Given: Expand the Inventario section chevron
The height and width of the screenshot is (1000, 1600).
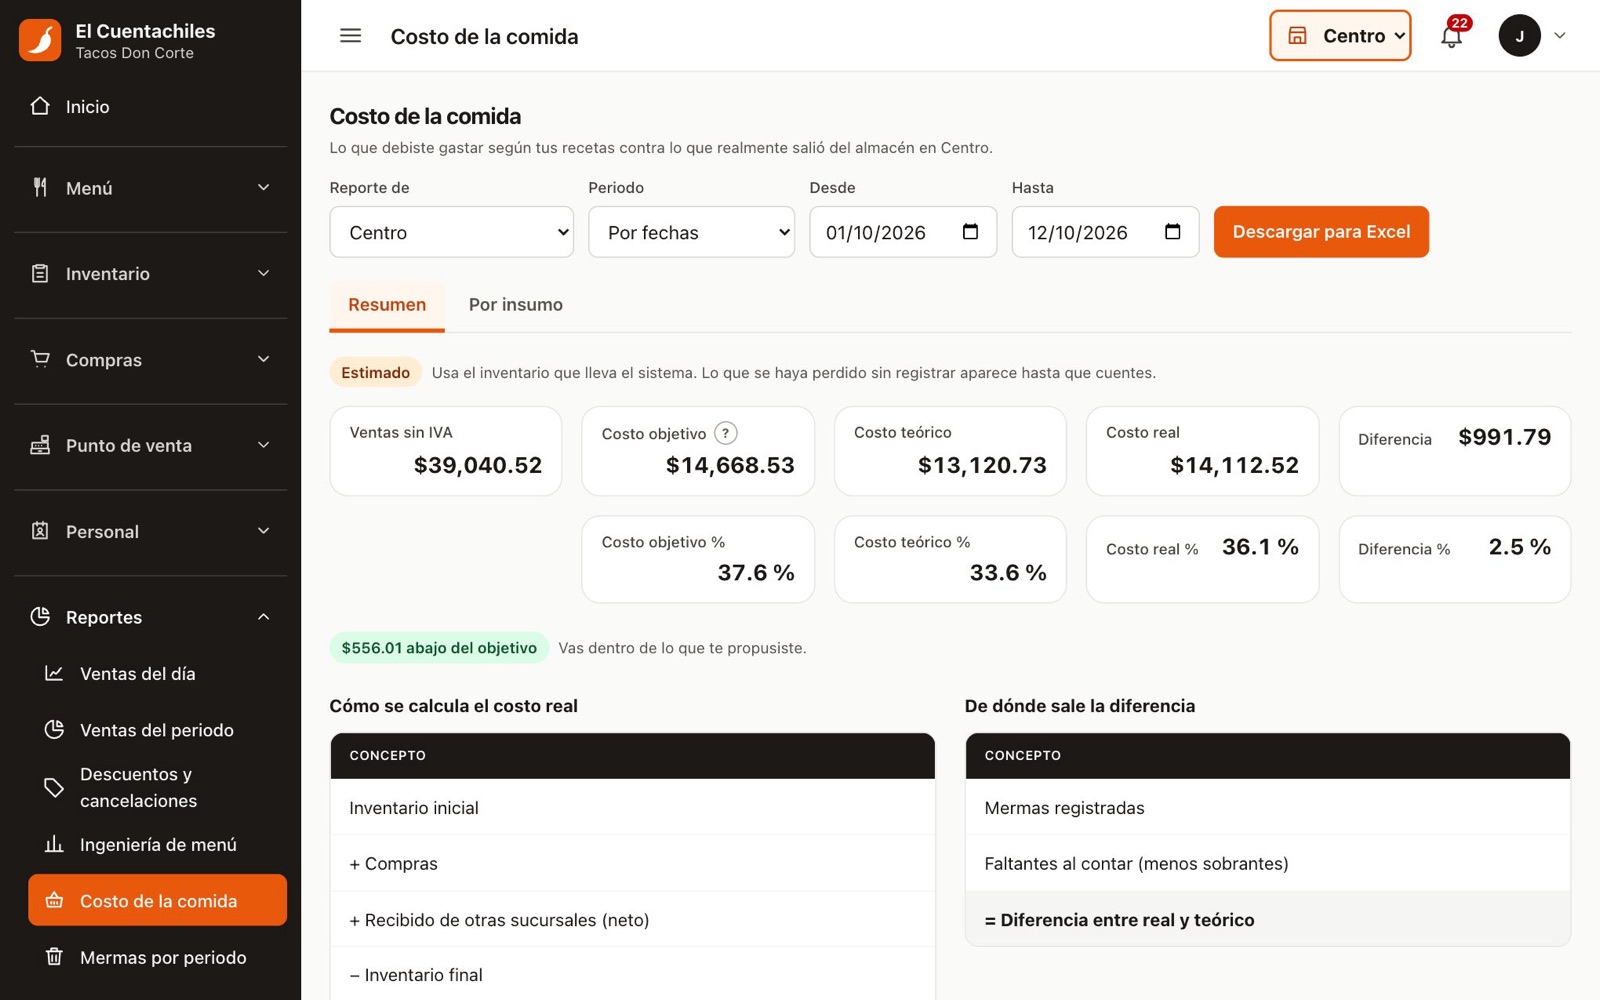Looking at the screenshot, I should [x=264, y=273].
